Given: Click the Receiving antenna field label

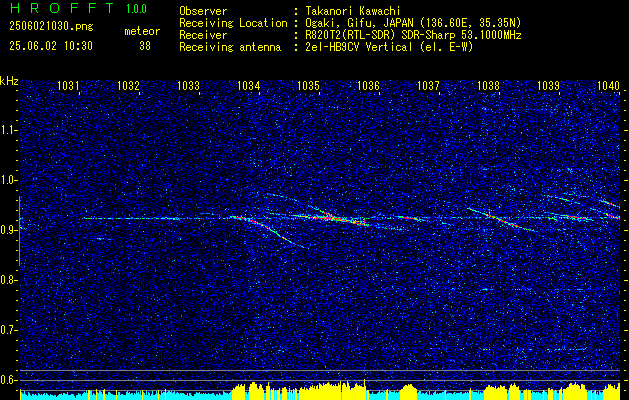Looking at the screenshot, I should (230, 47).
